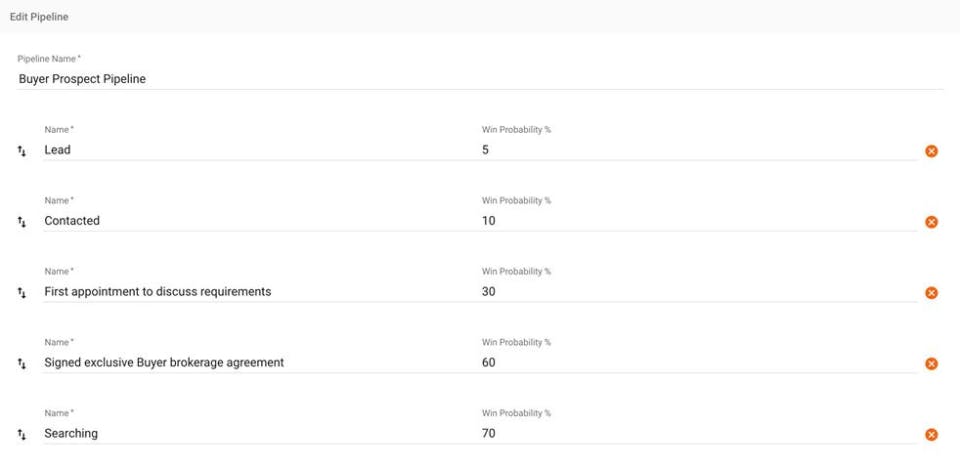Click reorder arrows for Signed exclusive Buyer stage

tap(22, 364)
